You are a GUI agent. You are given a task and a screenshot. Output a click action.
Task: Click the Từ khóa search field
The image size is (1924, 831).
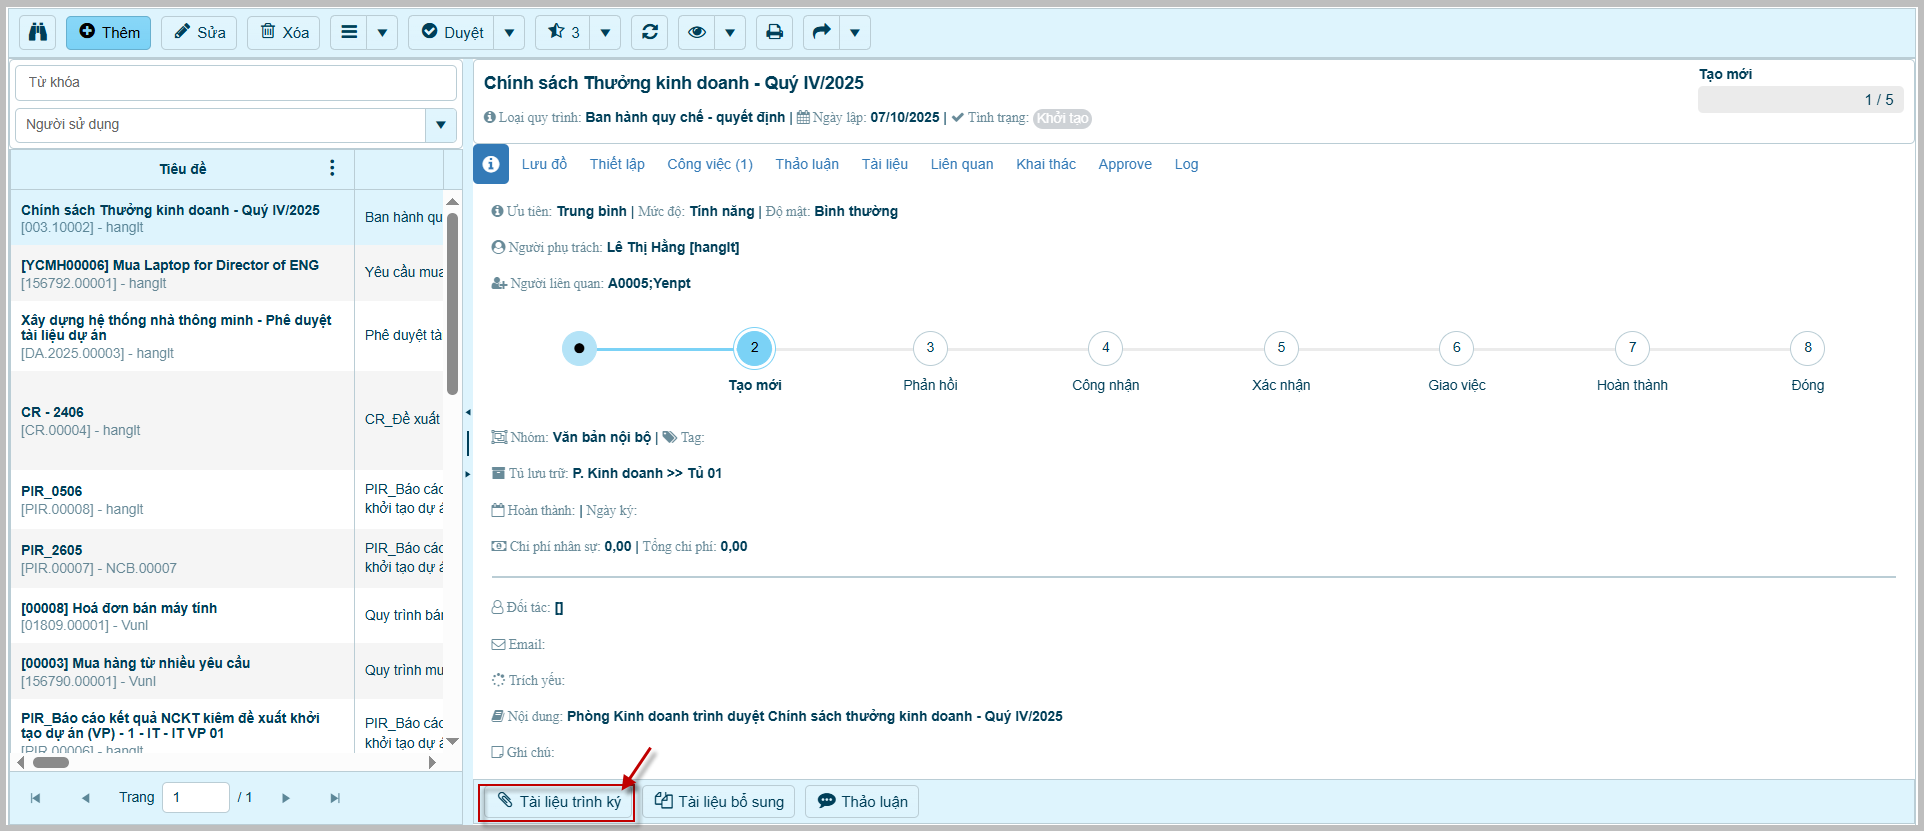(x=236, y=83)
